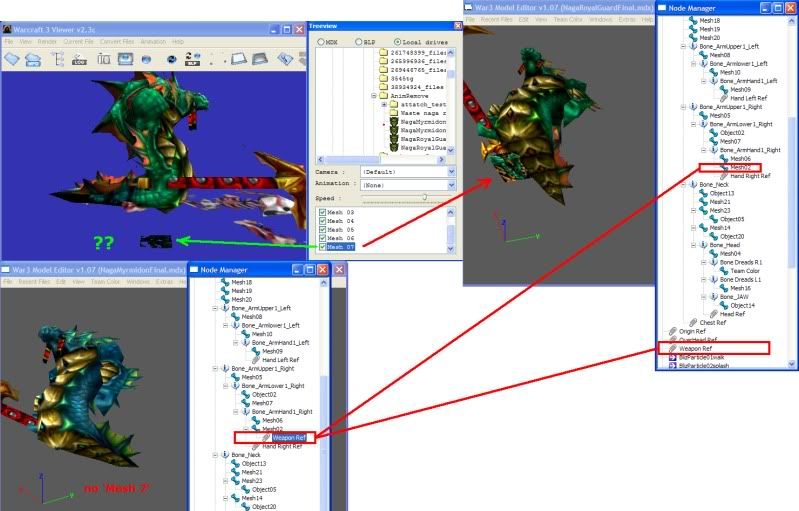
Task: Open the File menu in Warcraft 3 Viewer
Action: click(9, 42)
